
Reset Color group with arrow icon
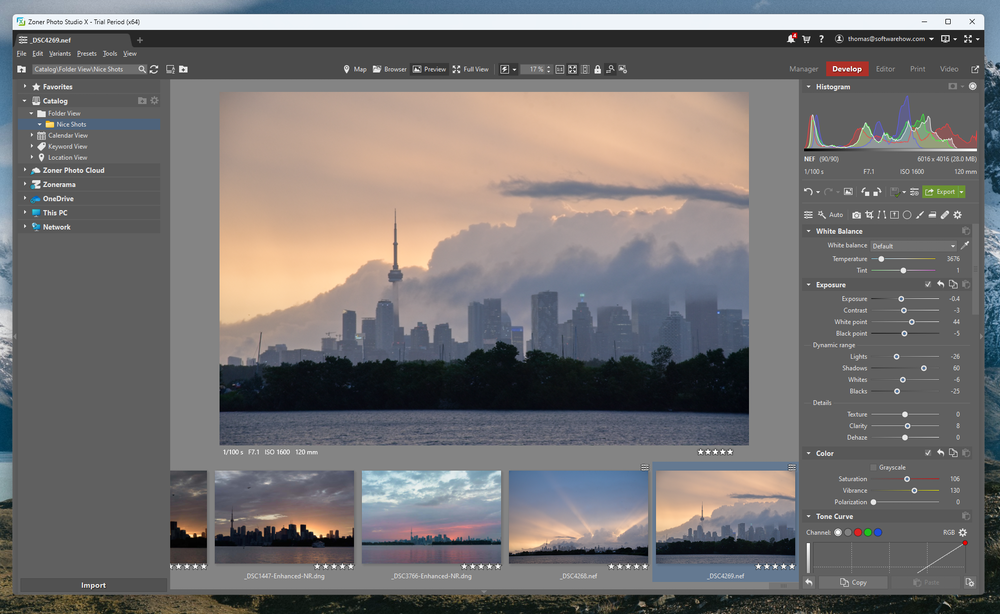941,453
